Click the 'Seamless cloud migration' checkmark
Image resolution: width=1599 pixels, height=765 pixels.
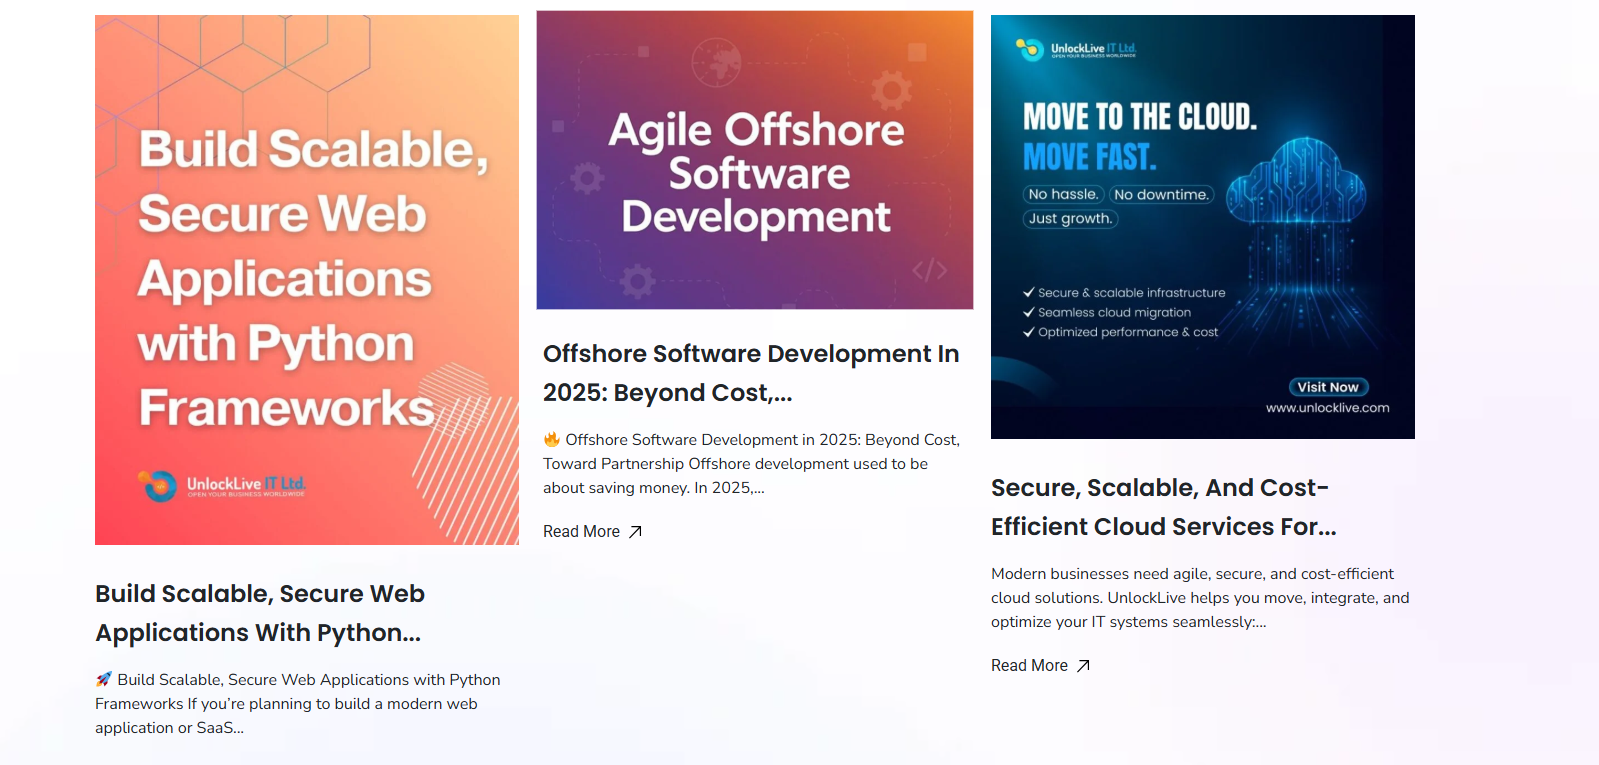point(1028,313)
